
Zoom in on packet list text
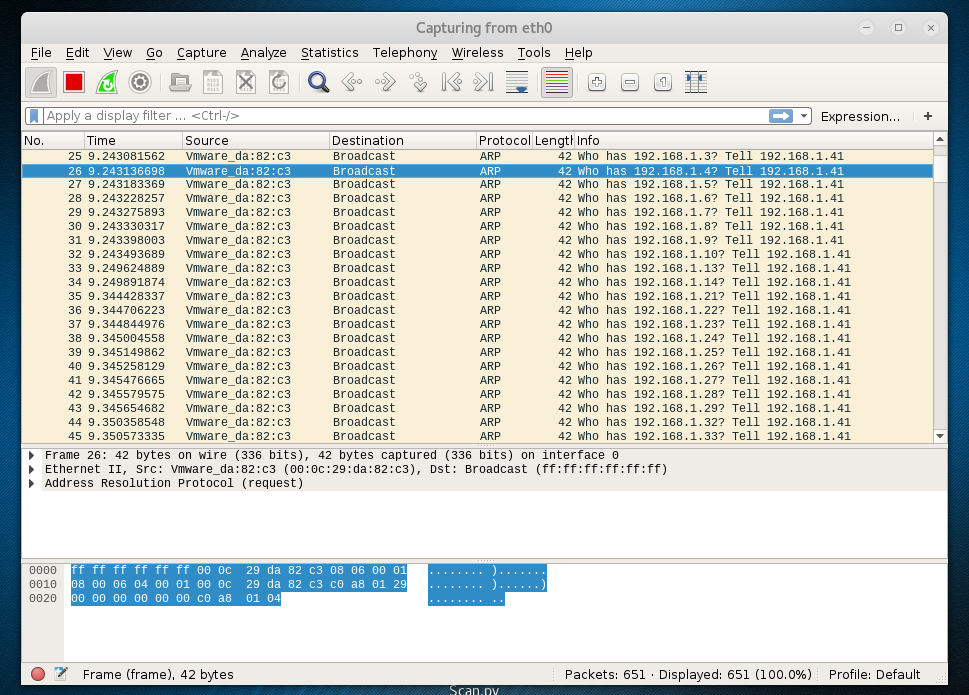[x=596, y=82]
